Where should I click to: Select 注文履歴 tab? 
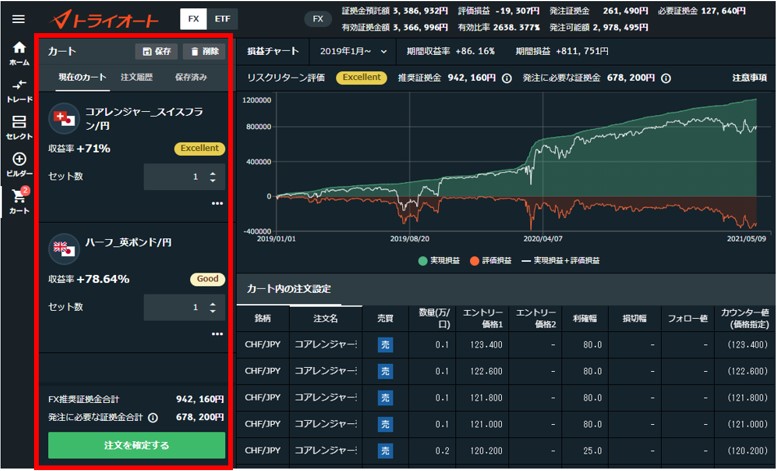(x=137, y=77)
